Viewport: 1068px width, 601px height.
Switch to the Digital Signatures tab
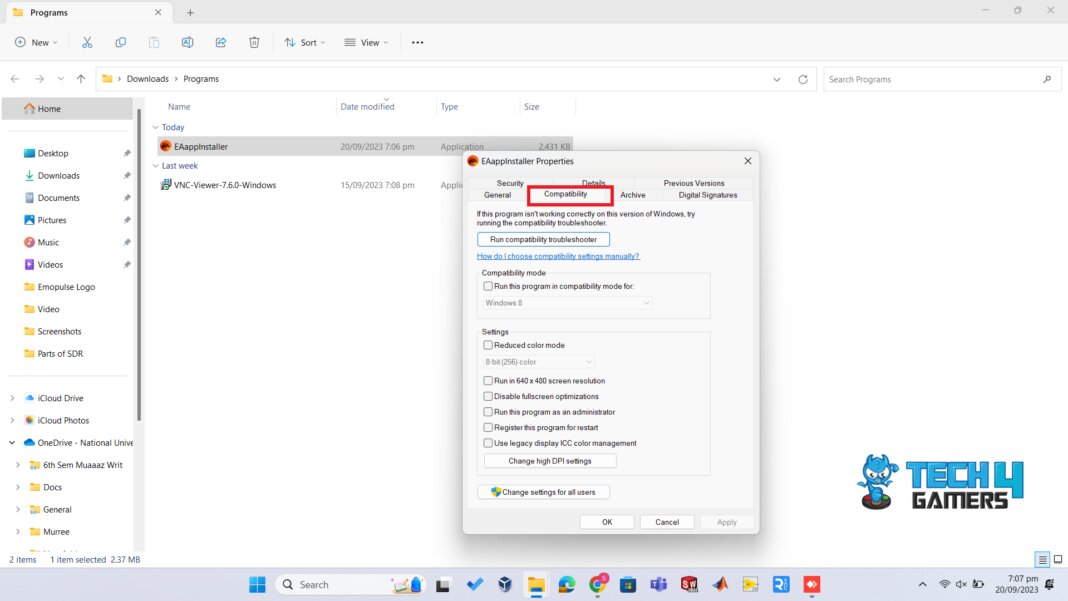coord(707,195)
